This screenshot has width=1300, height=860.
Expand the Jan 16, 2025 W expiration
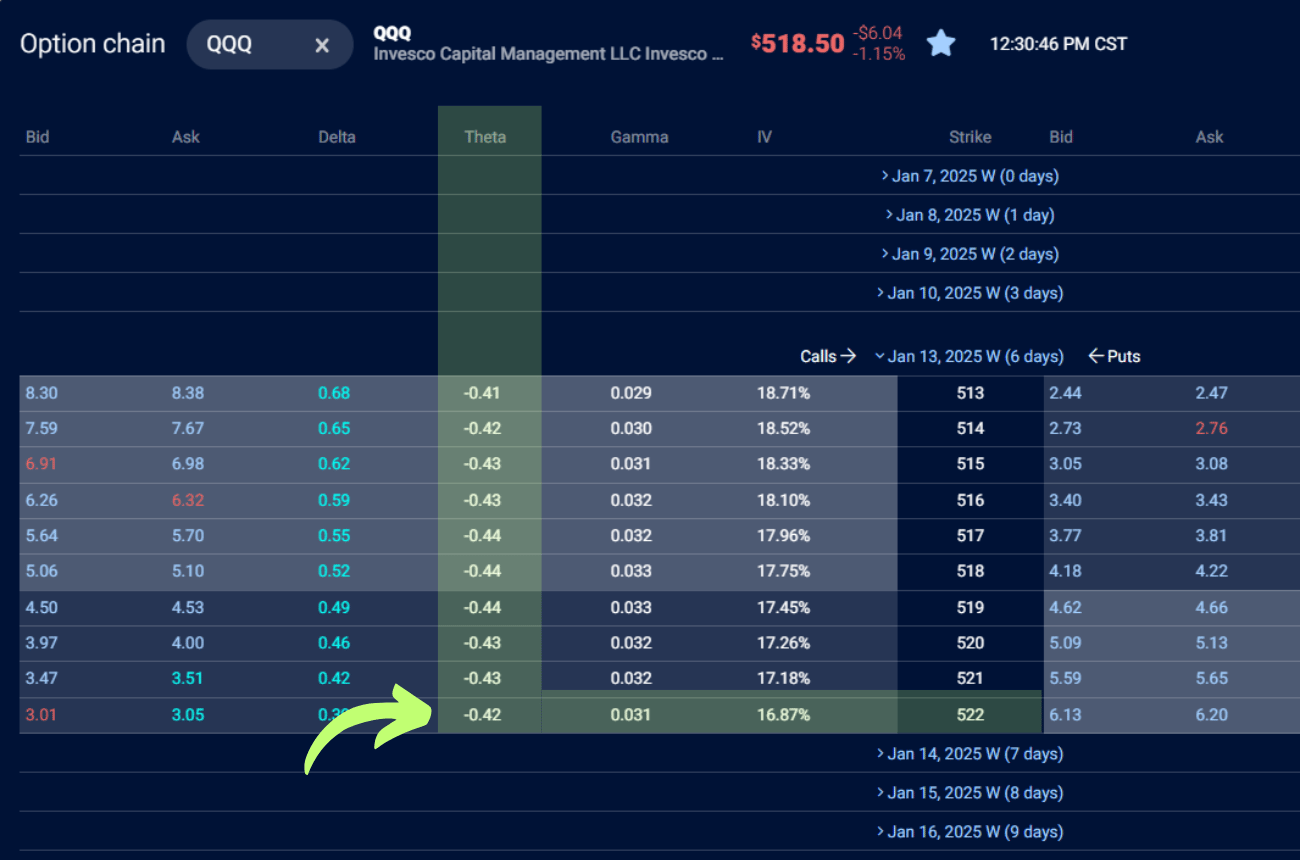click(x=969, y=832)
